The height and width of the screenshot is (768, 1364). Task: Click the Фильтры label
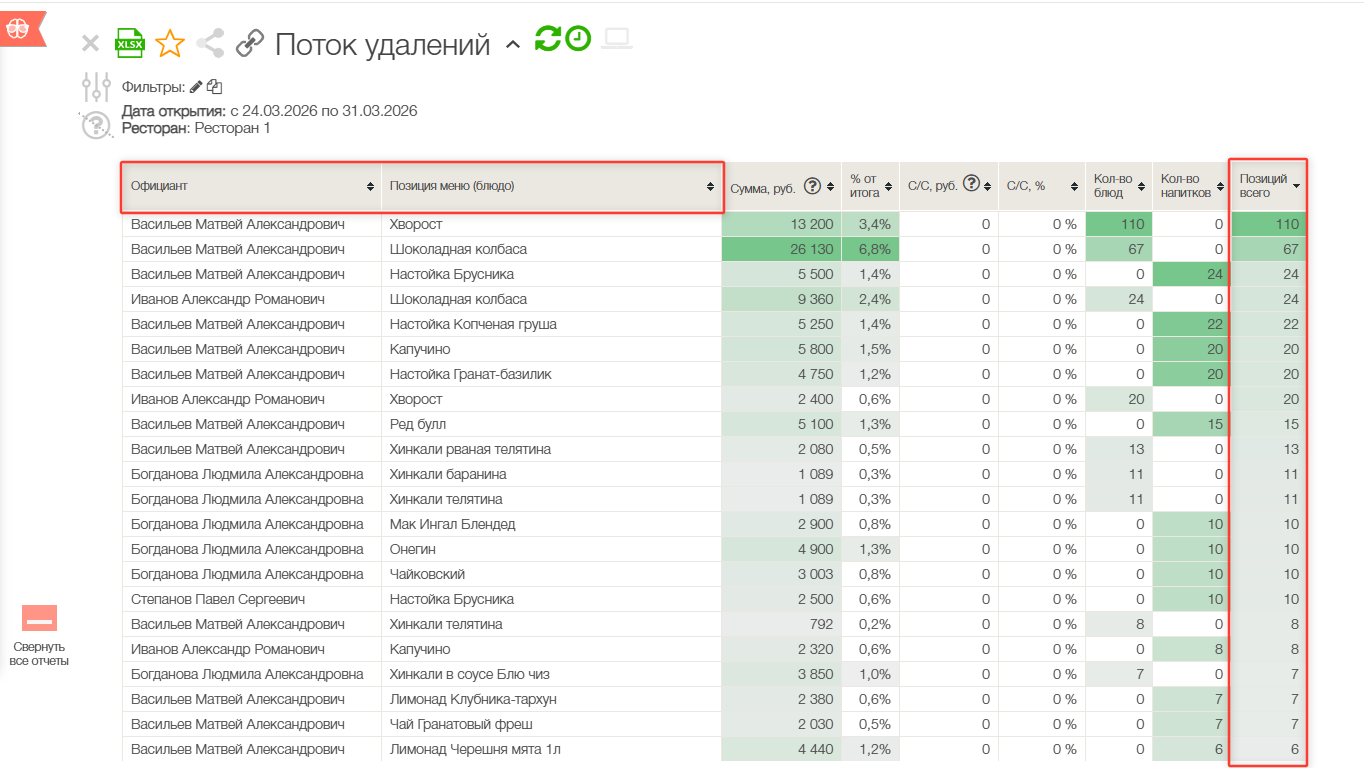point(153,88)
